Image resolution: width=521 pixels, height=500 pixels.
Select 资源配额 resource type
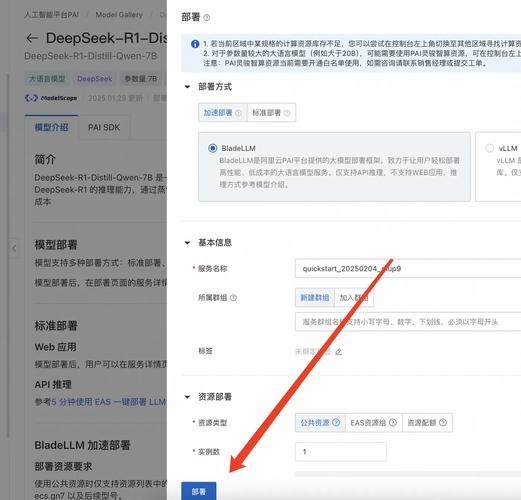pyautogui.click(x=427, y=423)
